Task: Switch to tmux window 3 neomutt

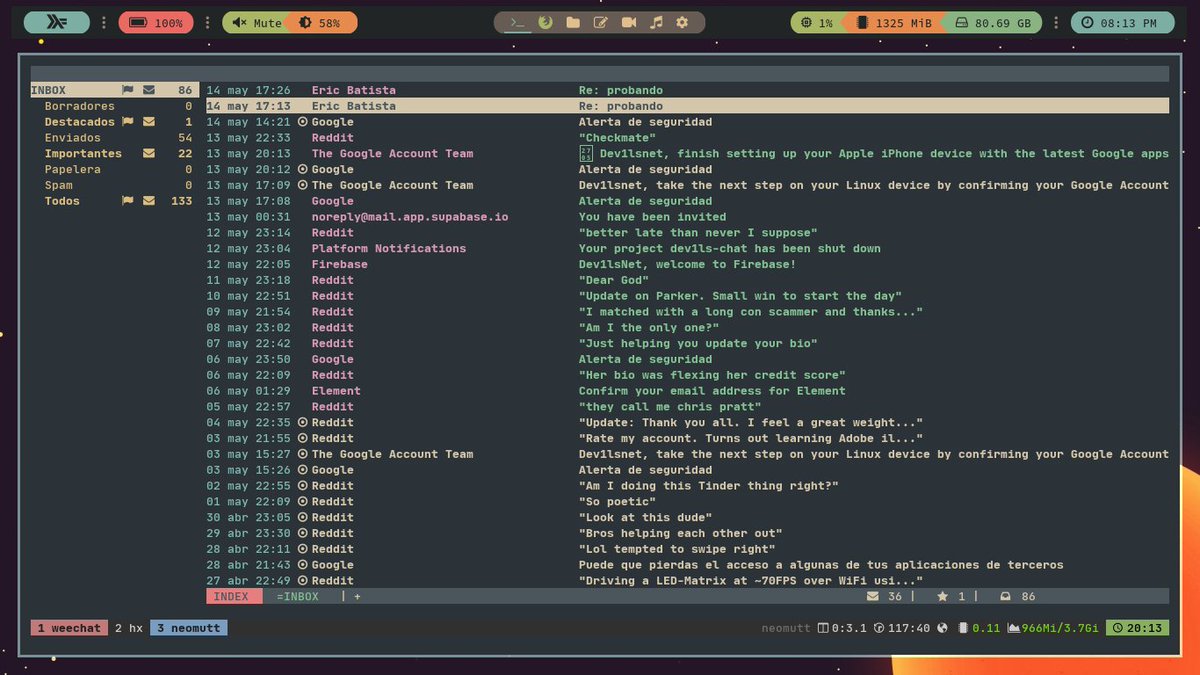Action: [189, 628]
